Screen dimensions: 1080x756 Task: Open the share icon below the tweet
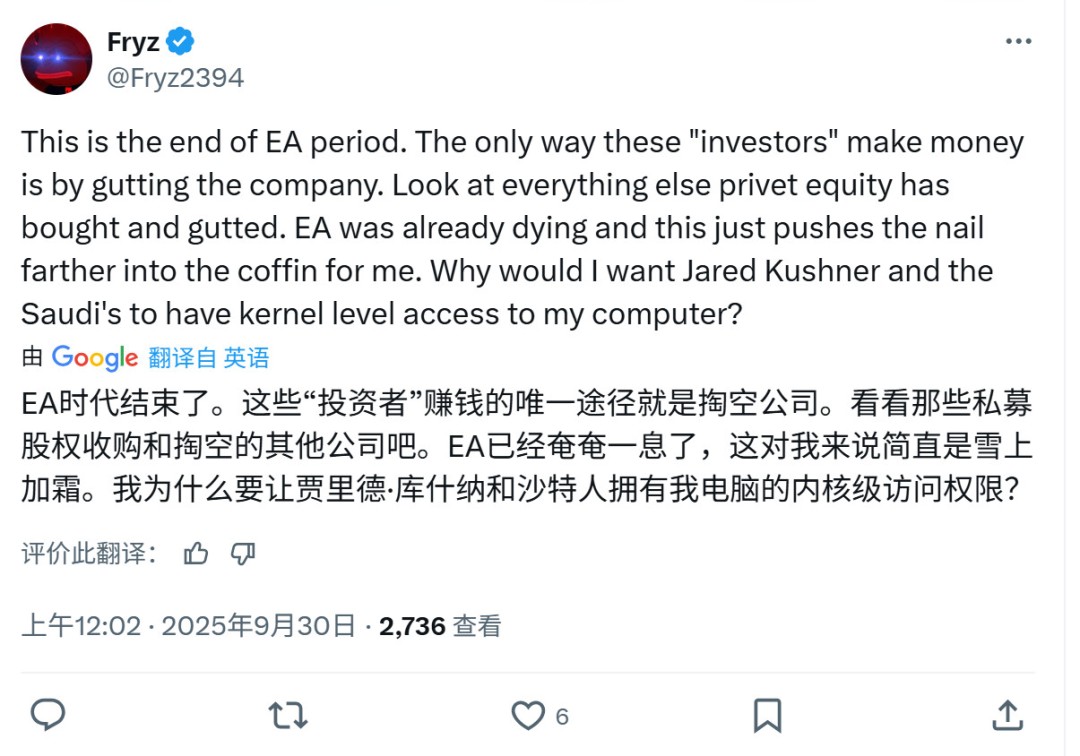tap(1010, 716)
